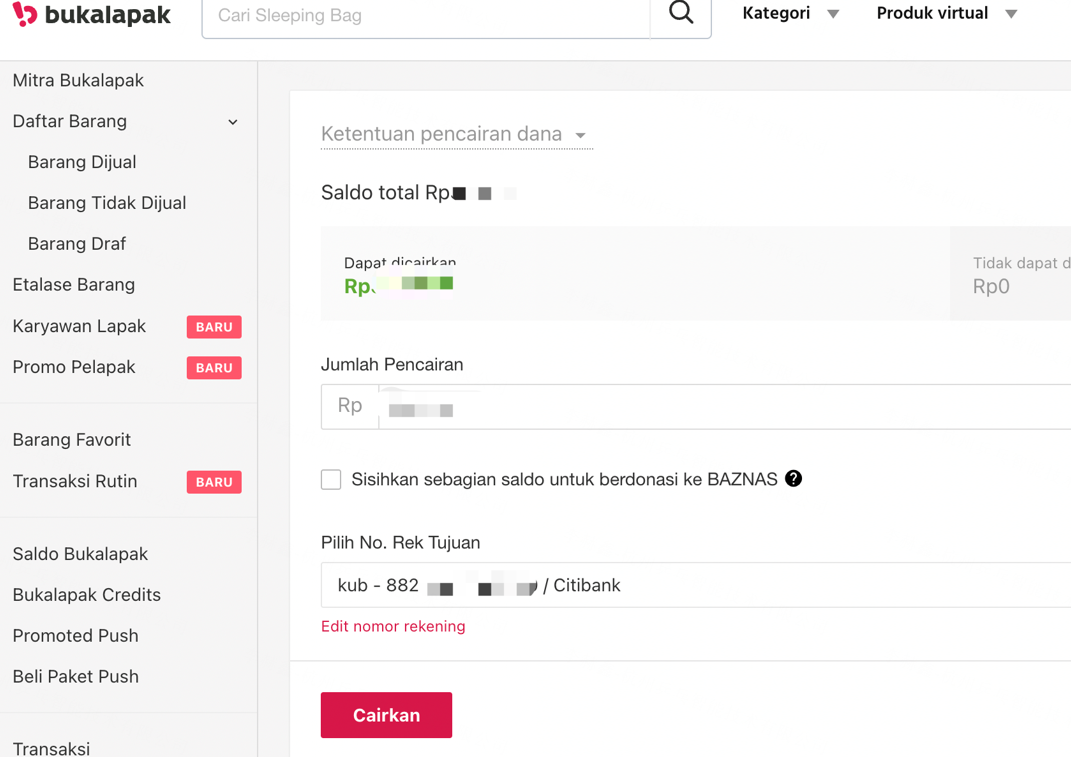Collapse the Daftar Barang chevron
Viewport: 1071px width, 757px height.
[233, 122]
